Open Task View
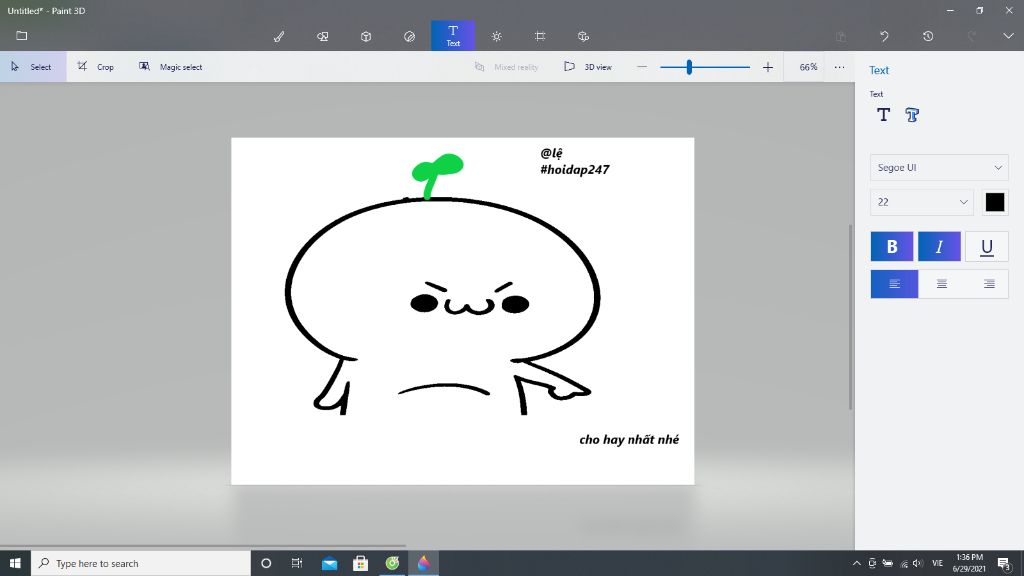Screen dimensions: 1024x576 point(297,563)
